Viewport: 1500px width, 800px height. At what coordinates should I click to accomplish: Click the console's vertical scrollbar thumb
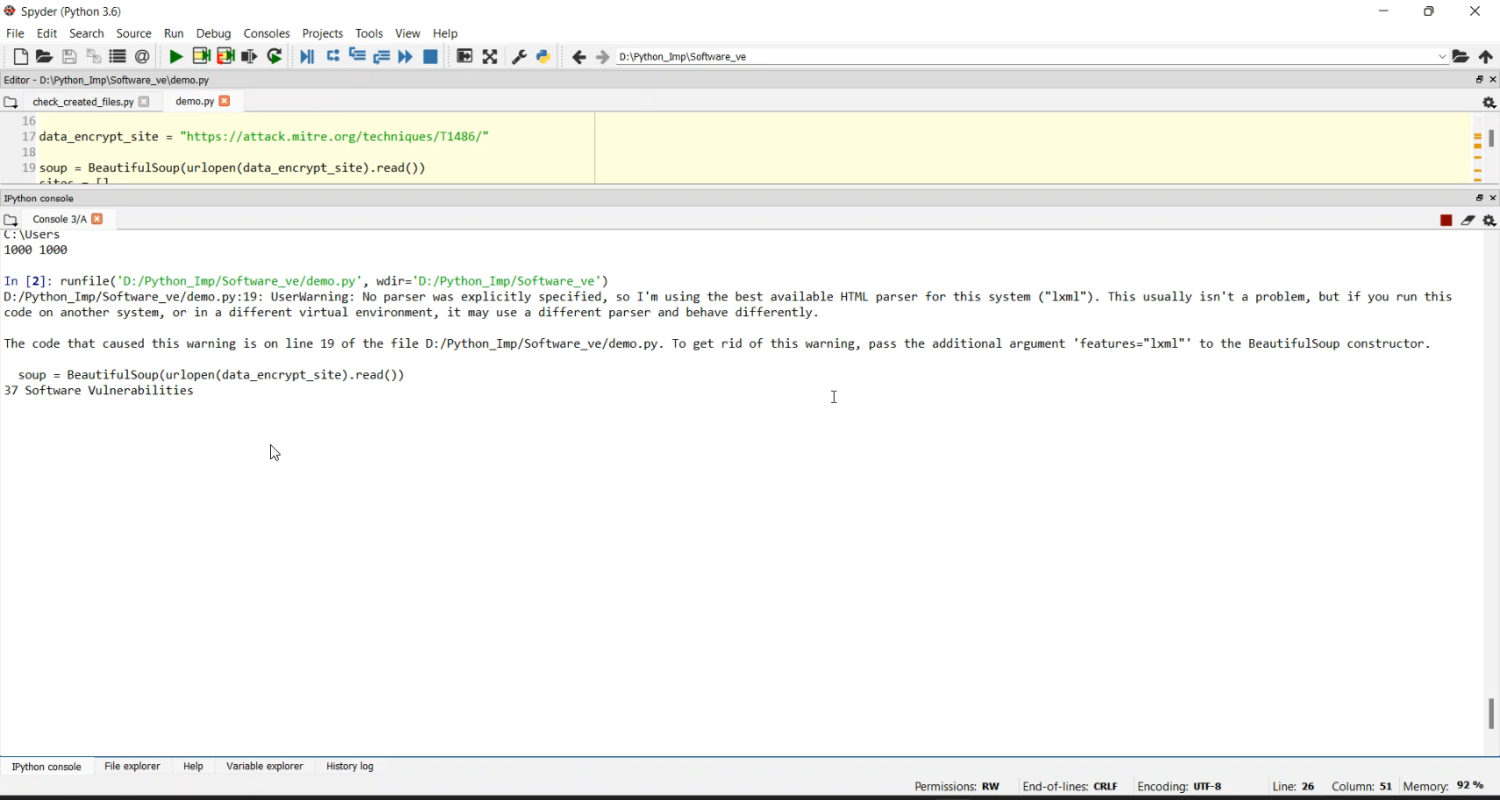[x=1491, y=713]
